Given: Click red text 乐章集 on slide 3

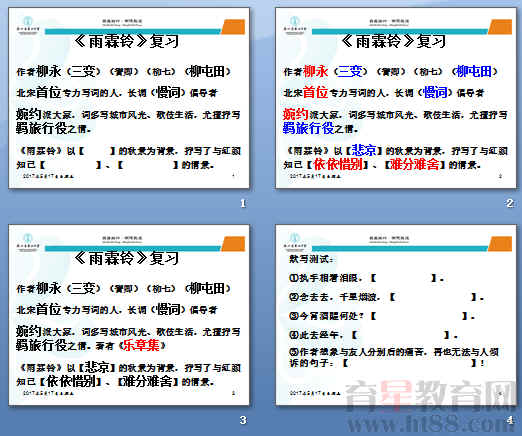Looking at the screenshot, I should 141,345.
